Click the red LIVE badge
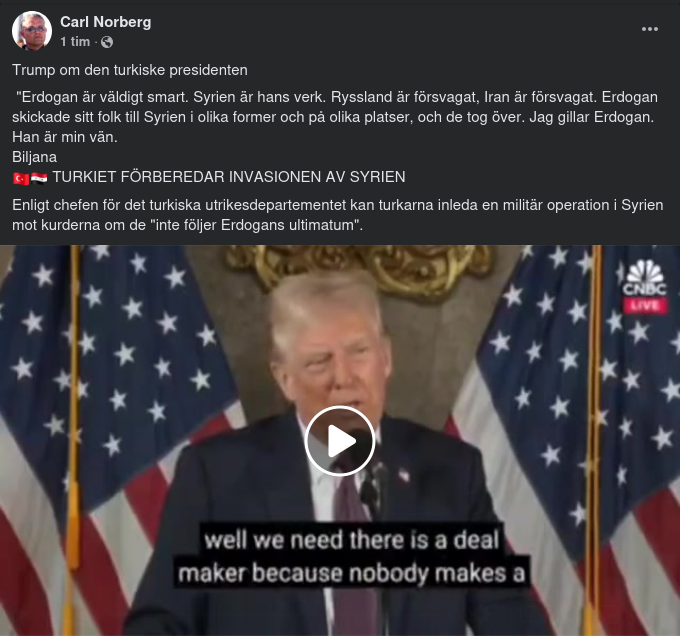This screenshot has height=636, width=680. click(x=645, y=305)
